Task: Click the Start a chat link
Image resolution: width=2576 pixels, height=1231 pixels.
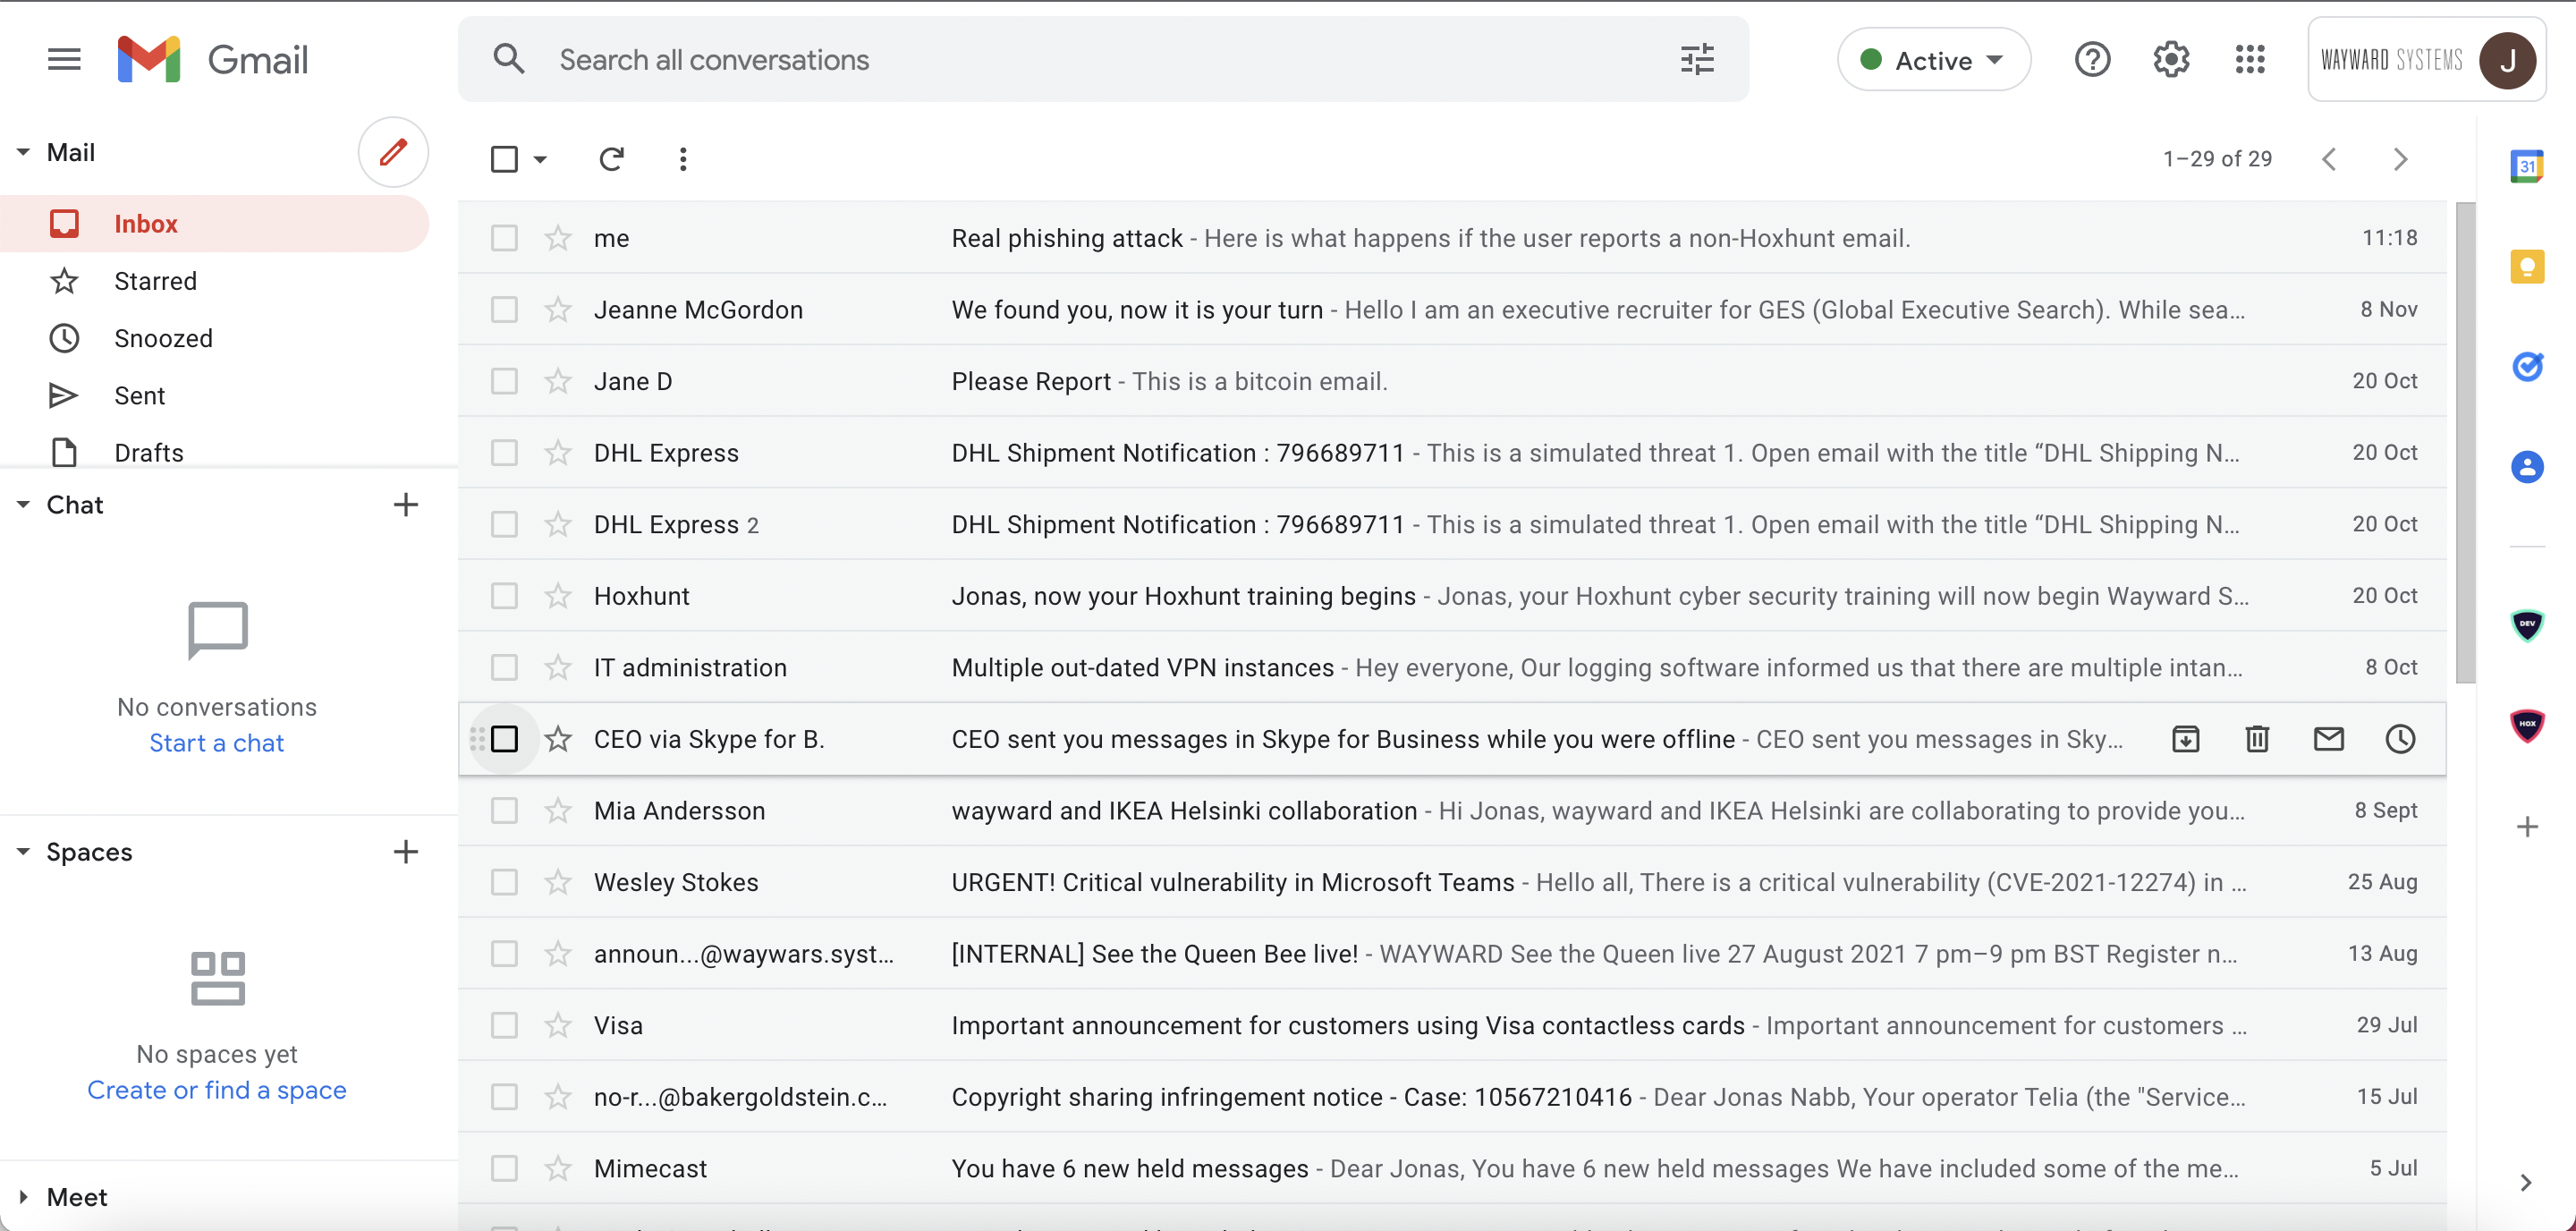Action: click(217, 743)
